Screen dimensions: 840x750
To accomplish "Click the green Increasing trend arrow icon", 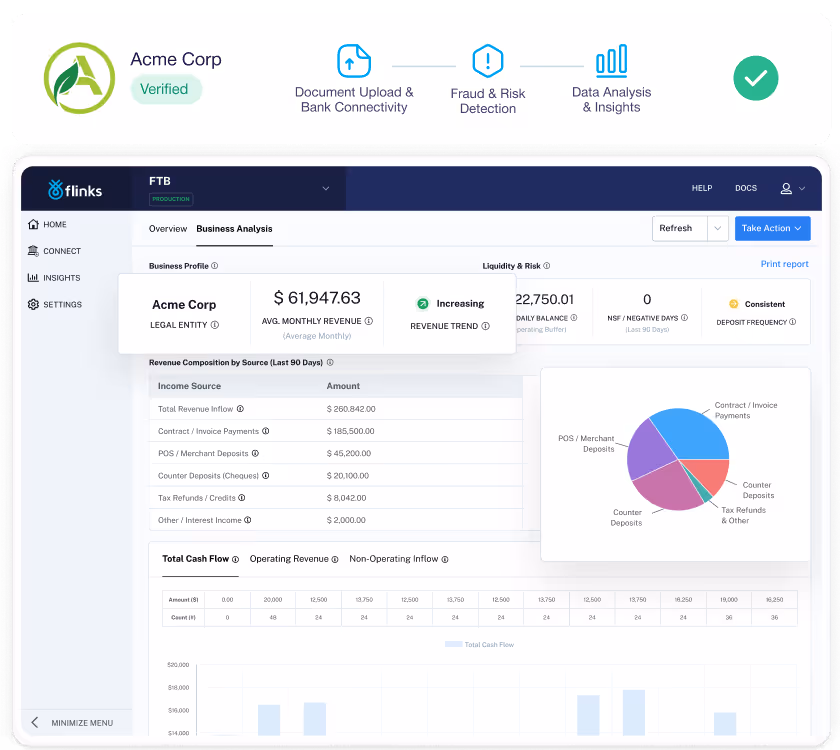I will coord(423,304).
